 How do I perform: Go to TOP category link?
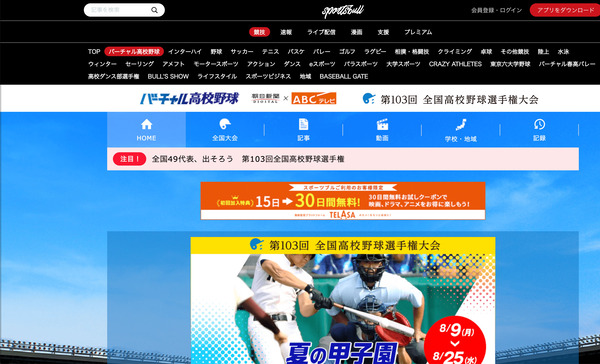point(94,52)
